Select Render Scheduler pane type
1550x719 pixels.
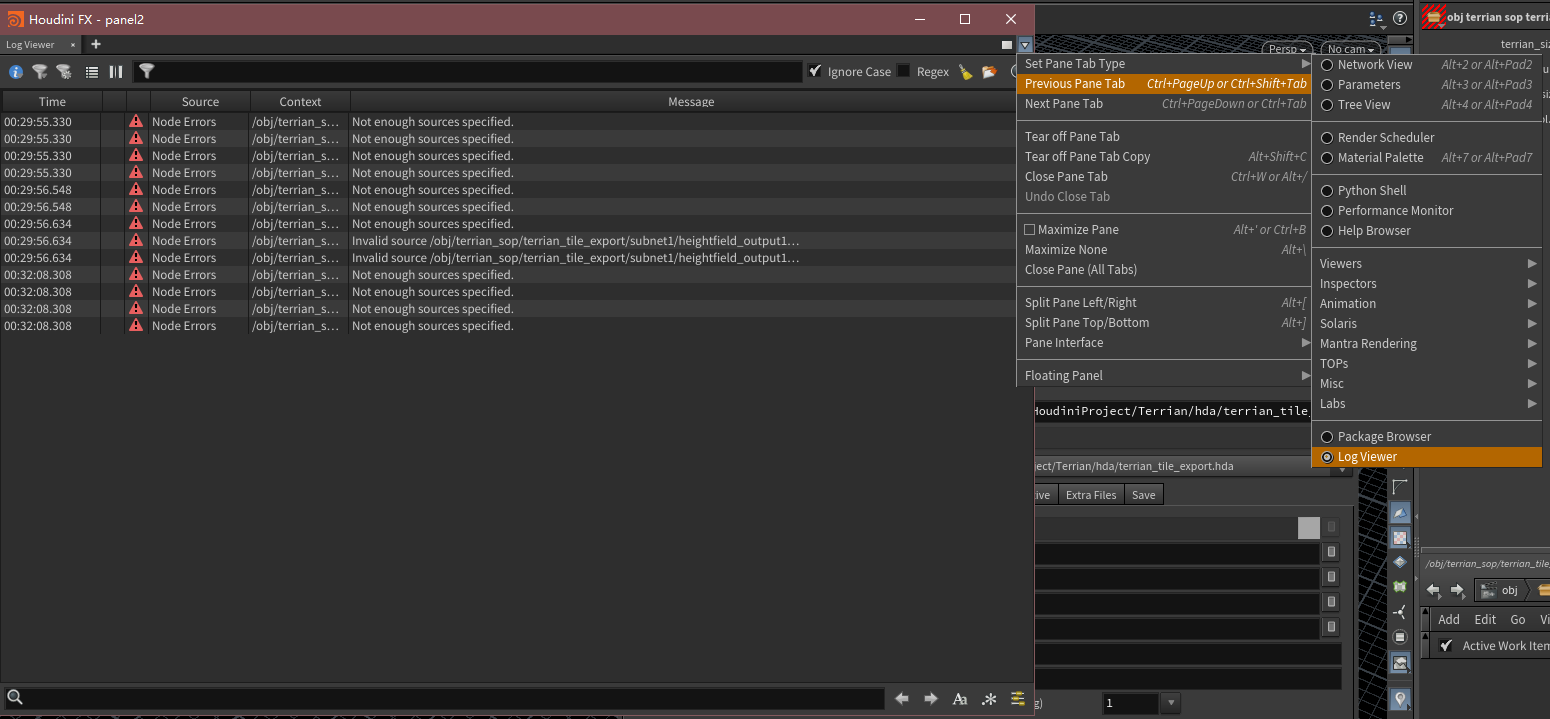point(1427,138)
